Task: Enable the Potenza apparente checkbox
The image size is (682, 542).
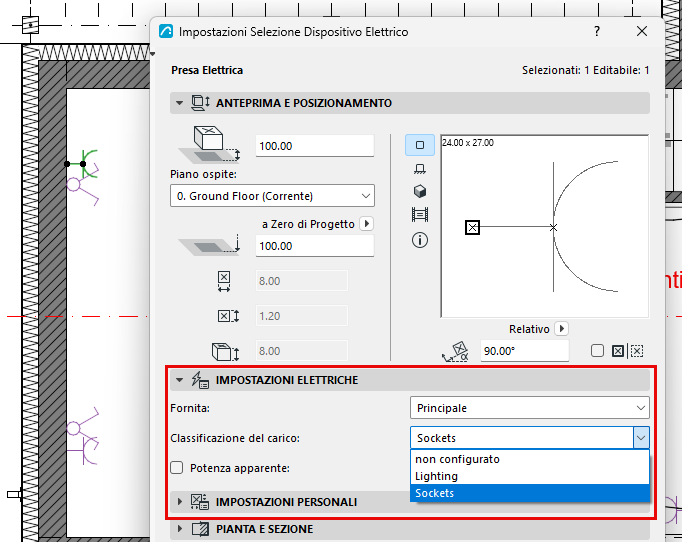Action: 177,468
